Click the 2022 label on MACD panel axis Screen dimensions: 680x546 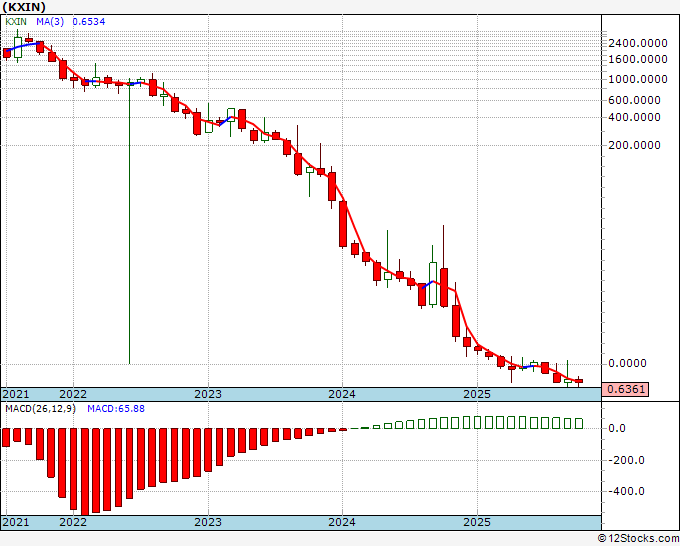pyautogui.click(x=73, y=522)
